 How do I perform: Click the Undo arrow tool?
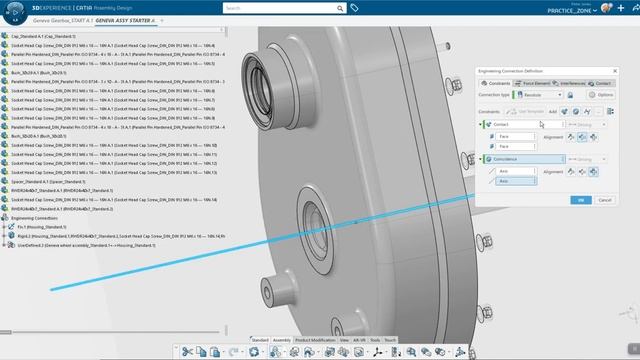coord(233,352)
